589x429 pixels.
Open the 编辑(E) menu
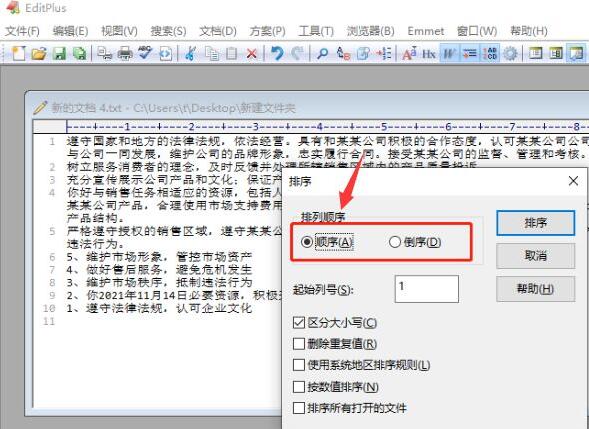pos(70,31)
